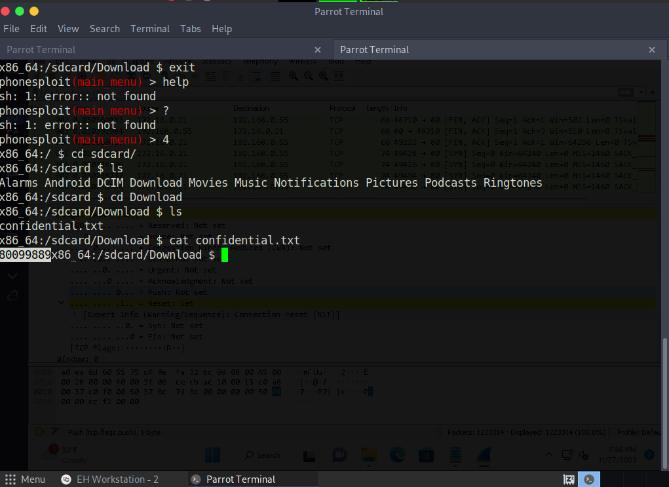
Task: Close the first Parrot Terminal tab
Action: click(x=318, y=49)
